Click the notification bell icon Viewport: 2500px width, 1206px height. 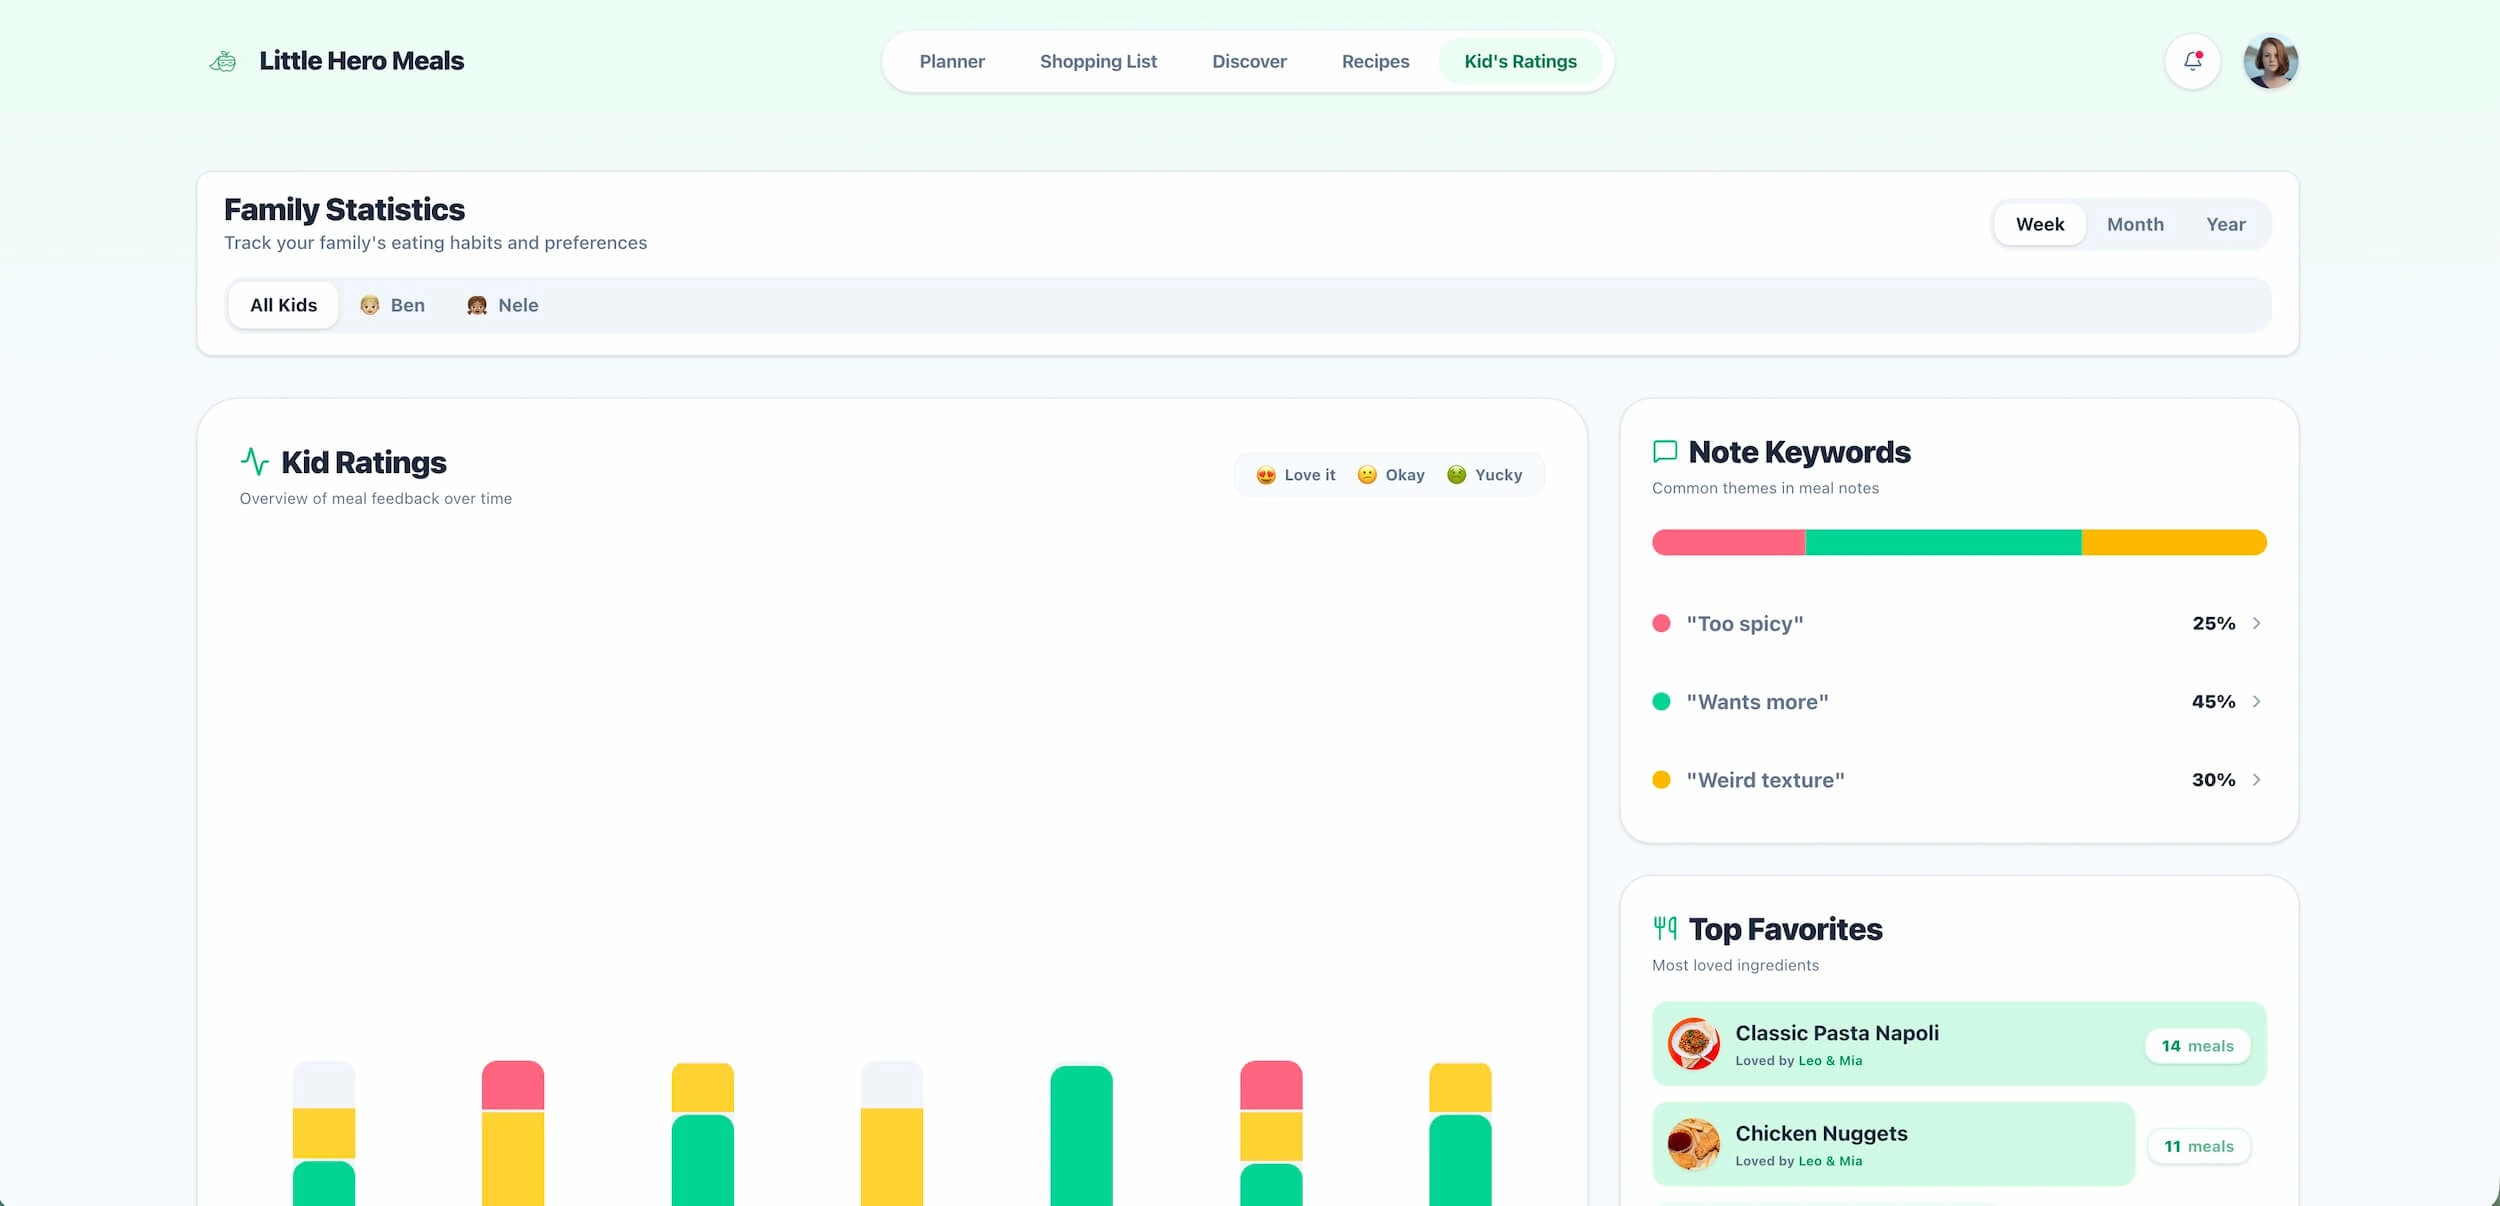click(x=2192, y=61)
